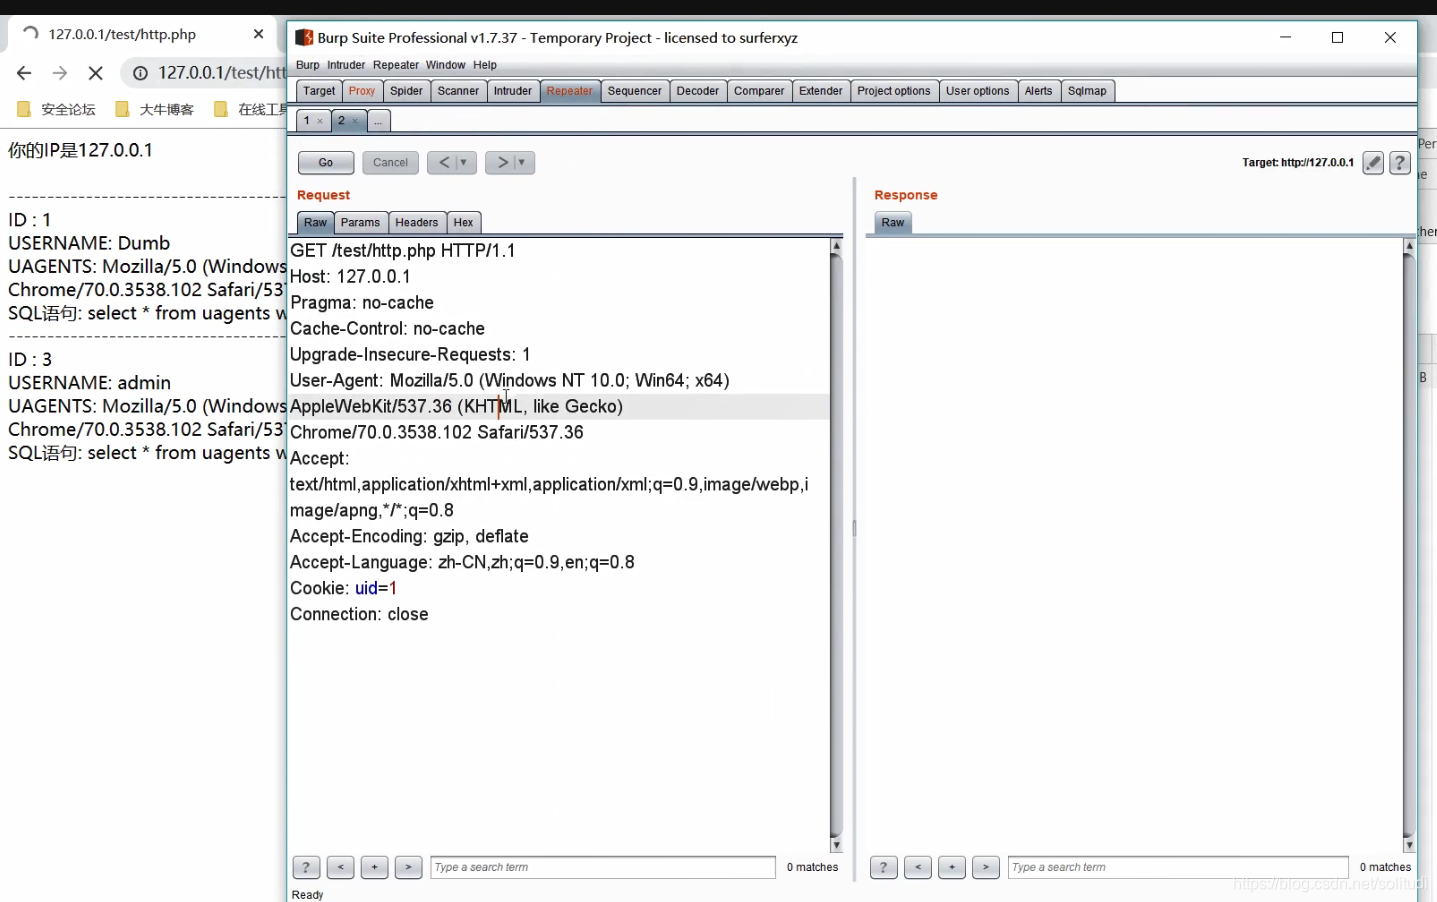Close Repeater request tab 2
Screen dimensions: 1437x902
coord(355,121)
